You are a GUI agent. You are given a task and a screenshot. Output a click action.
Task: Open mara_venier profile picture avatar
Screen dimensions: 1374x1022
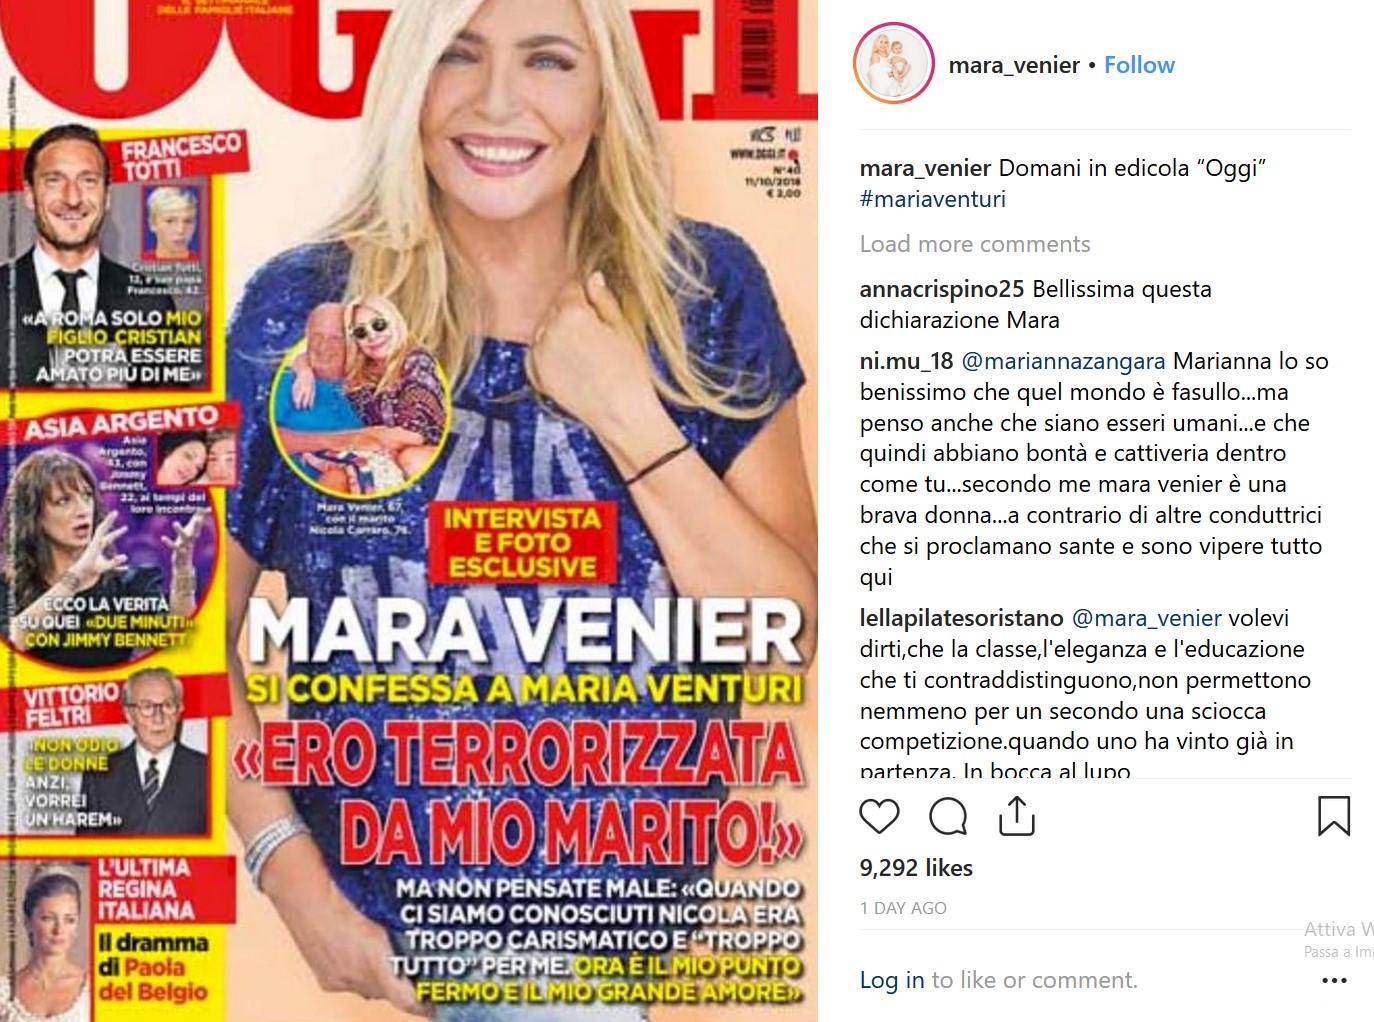[x=893, y=64]
